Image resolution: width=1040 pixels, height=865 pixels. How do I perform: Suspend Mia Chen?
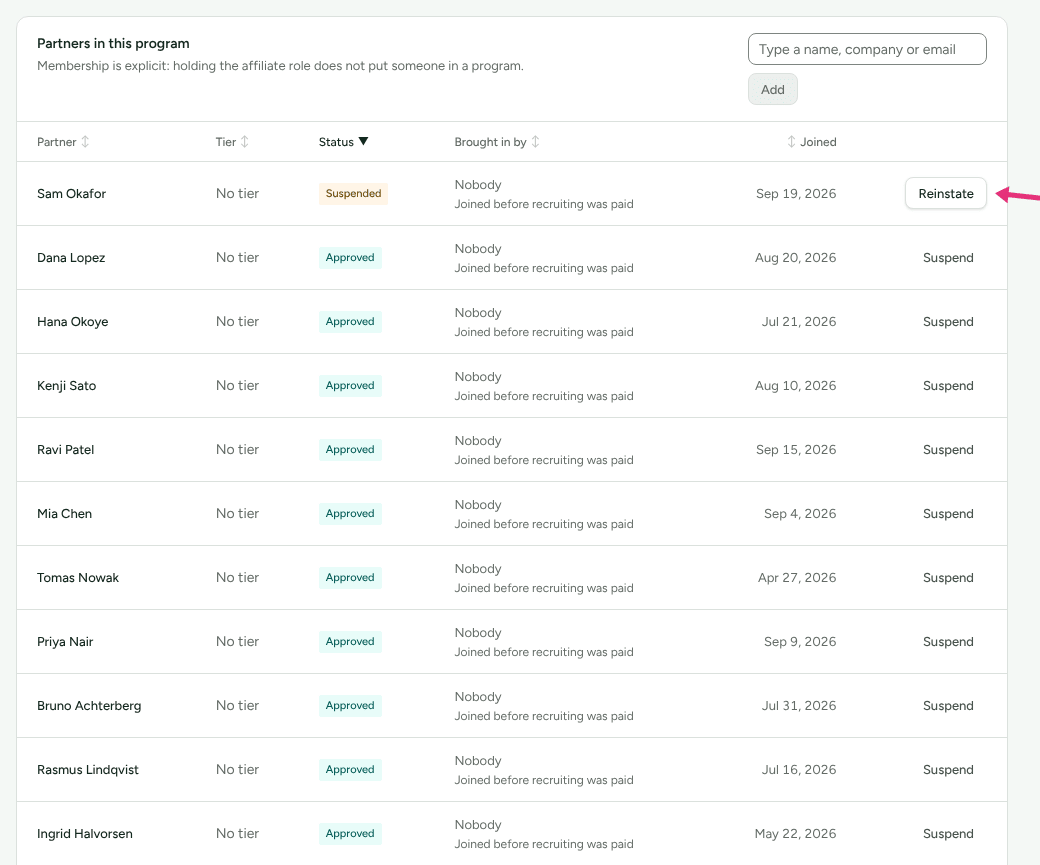tap(948, 514)
